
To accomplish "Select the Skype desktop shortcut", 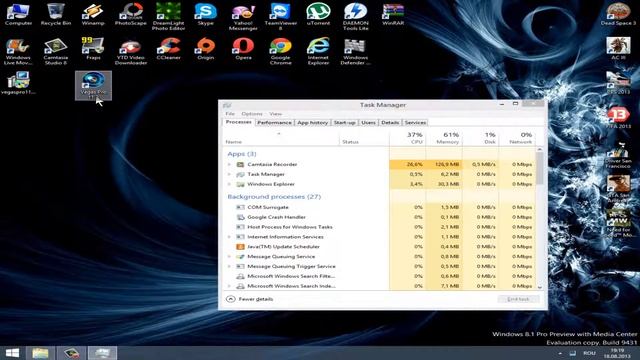I will click(x=206, y=14).
